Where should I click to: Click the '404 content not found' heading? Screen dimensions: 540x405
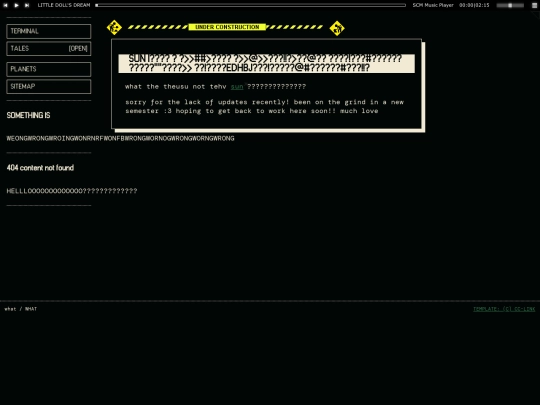(40, 168)
